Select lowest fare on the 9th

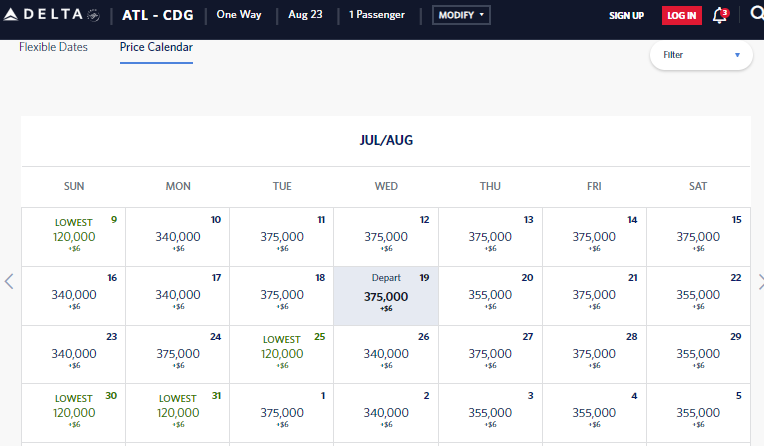click(74, 237)
